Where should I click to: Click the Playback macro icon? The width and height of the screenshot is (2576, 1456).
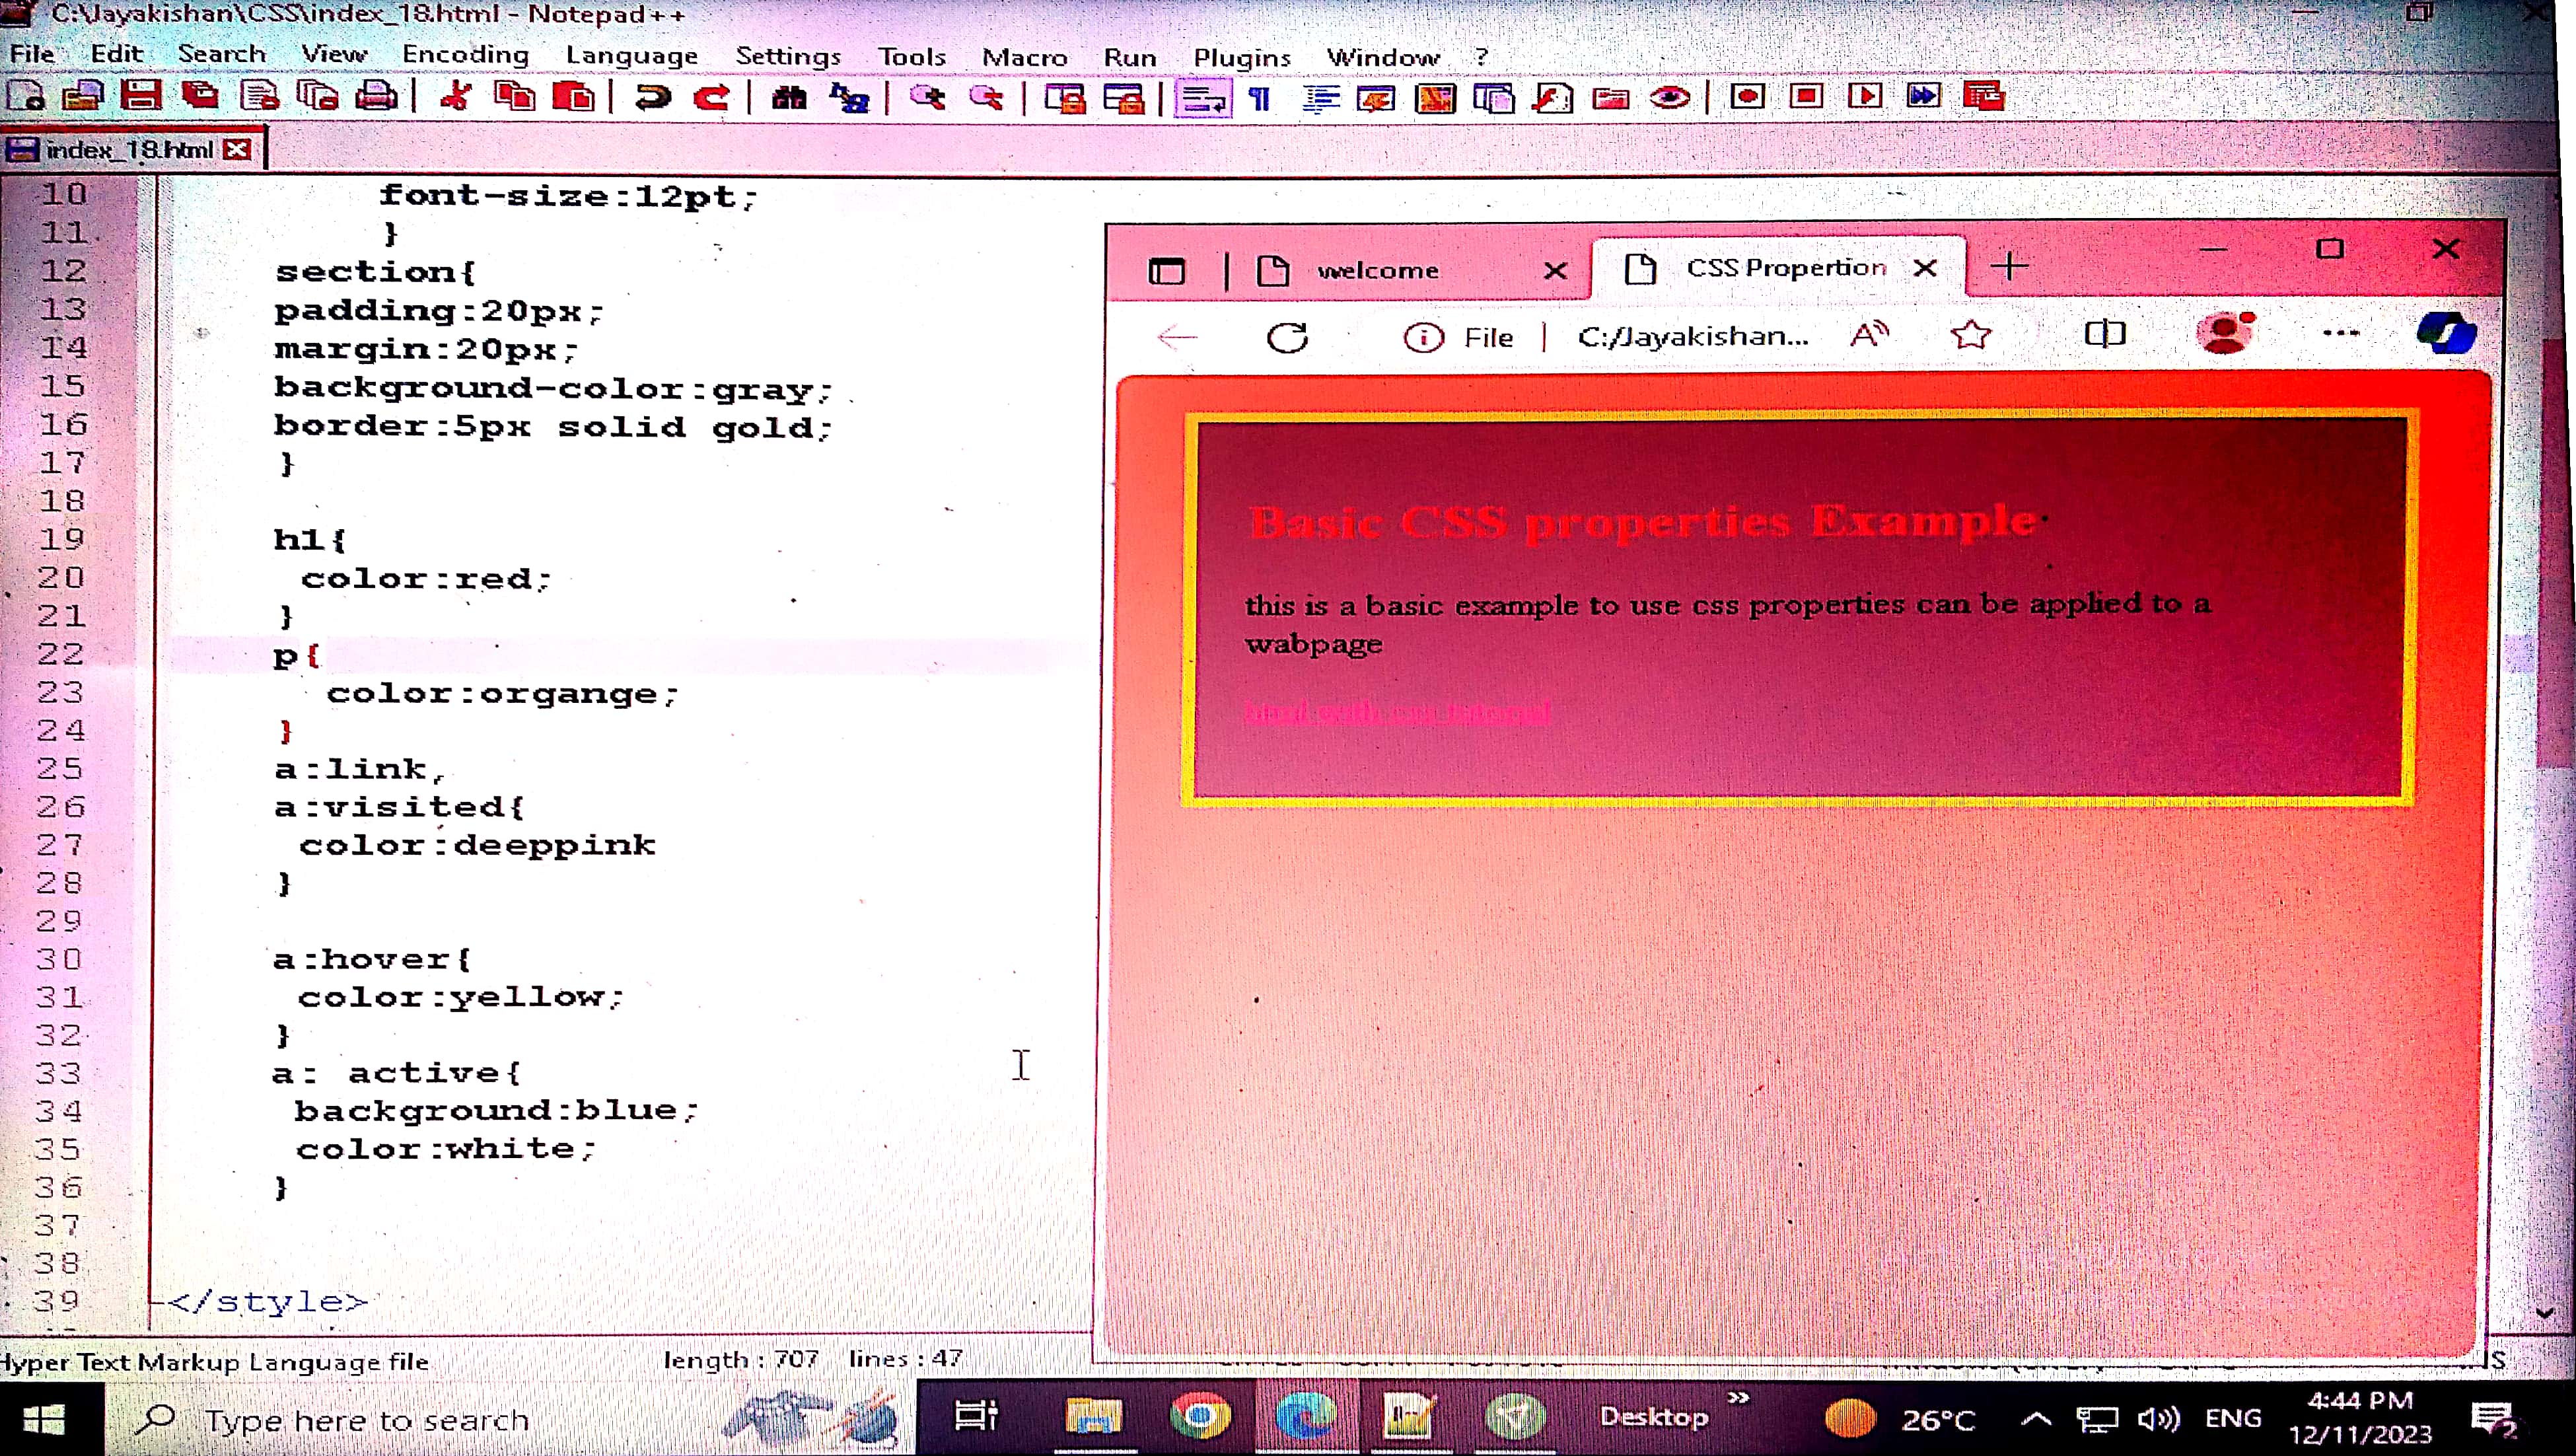coord(1864,97)
